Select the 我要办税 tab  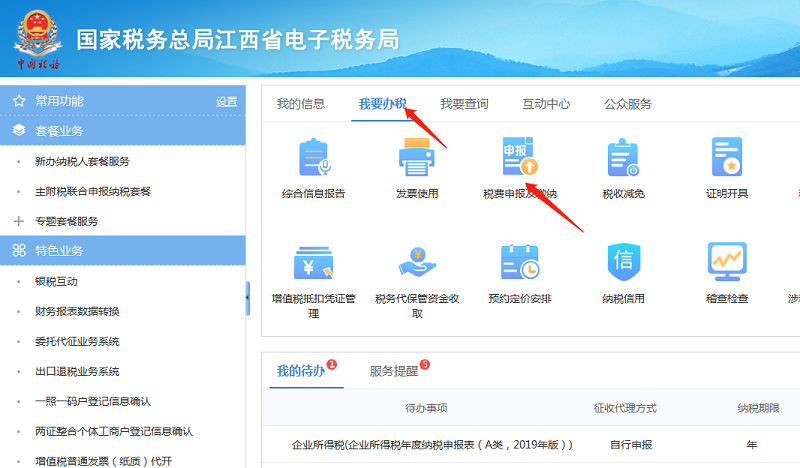382,104
